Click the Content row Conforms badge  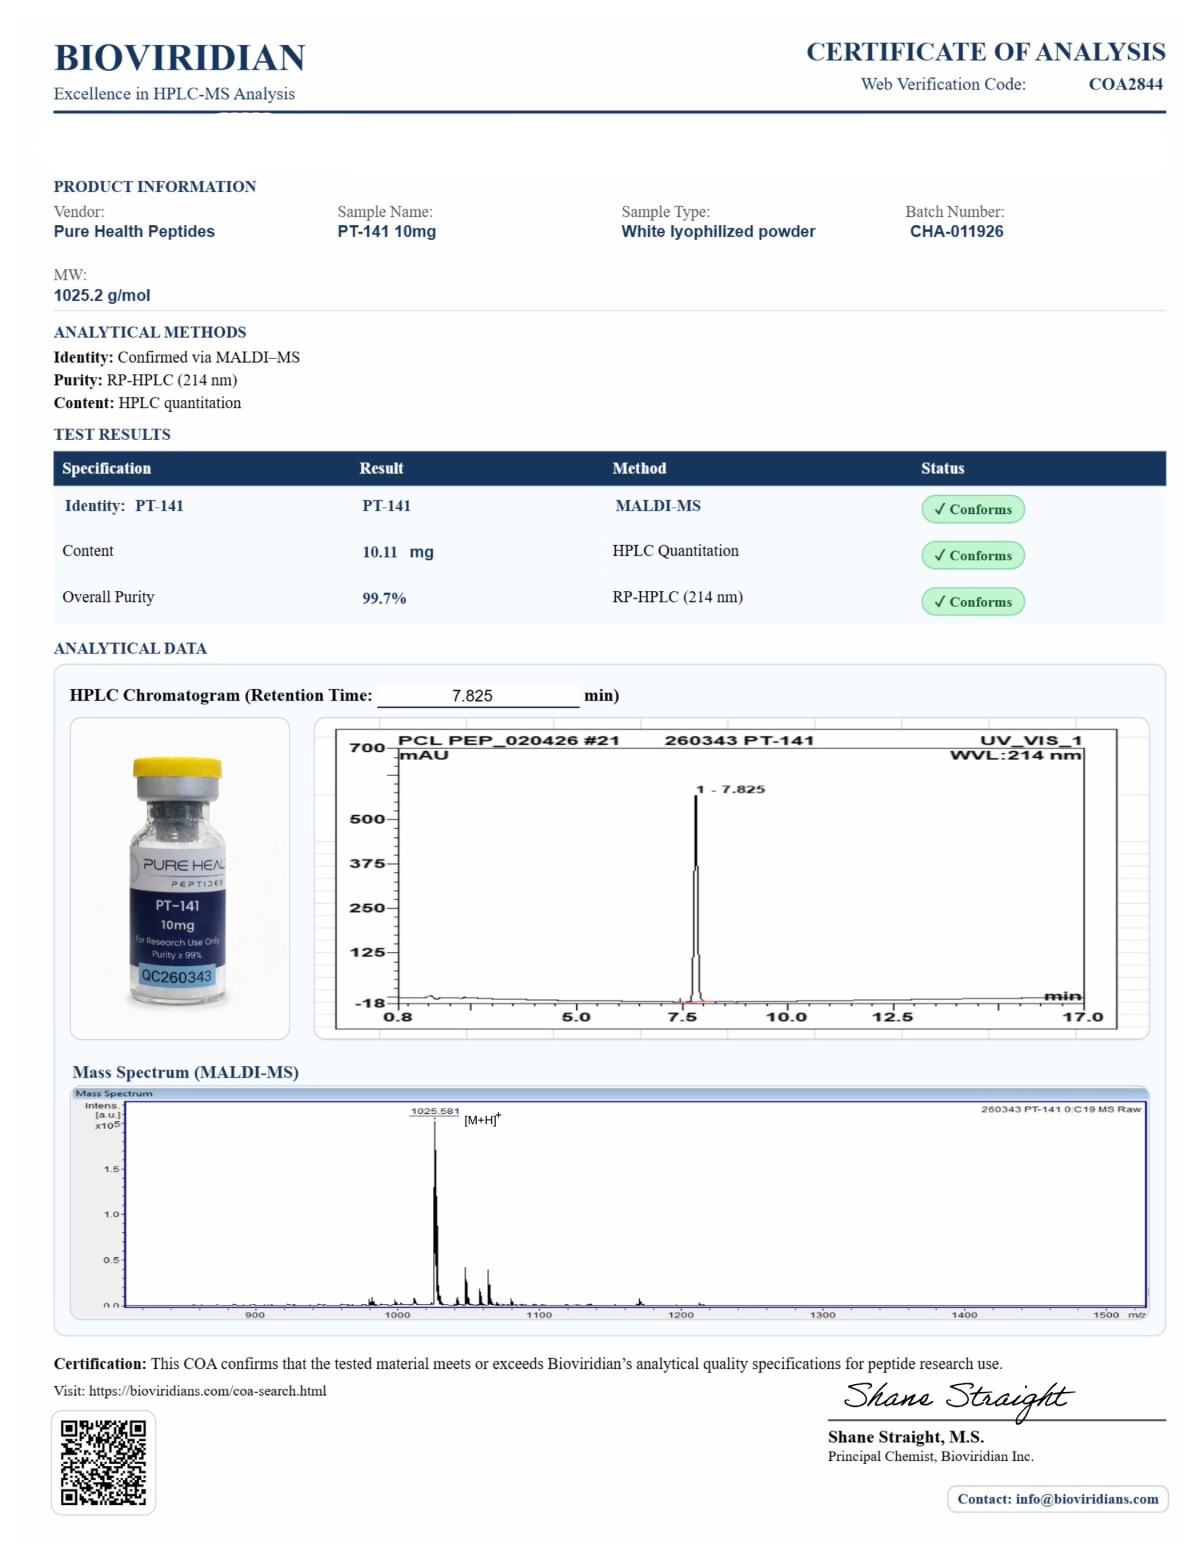(x=972, y=555)
